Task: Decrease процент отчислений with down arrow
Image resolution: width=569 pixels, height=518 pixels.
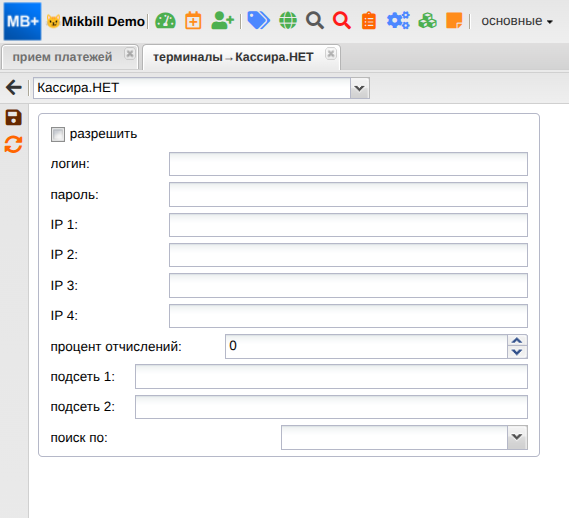Action: (x=517, y=352)
